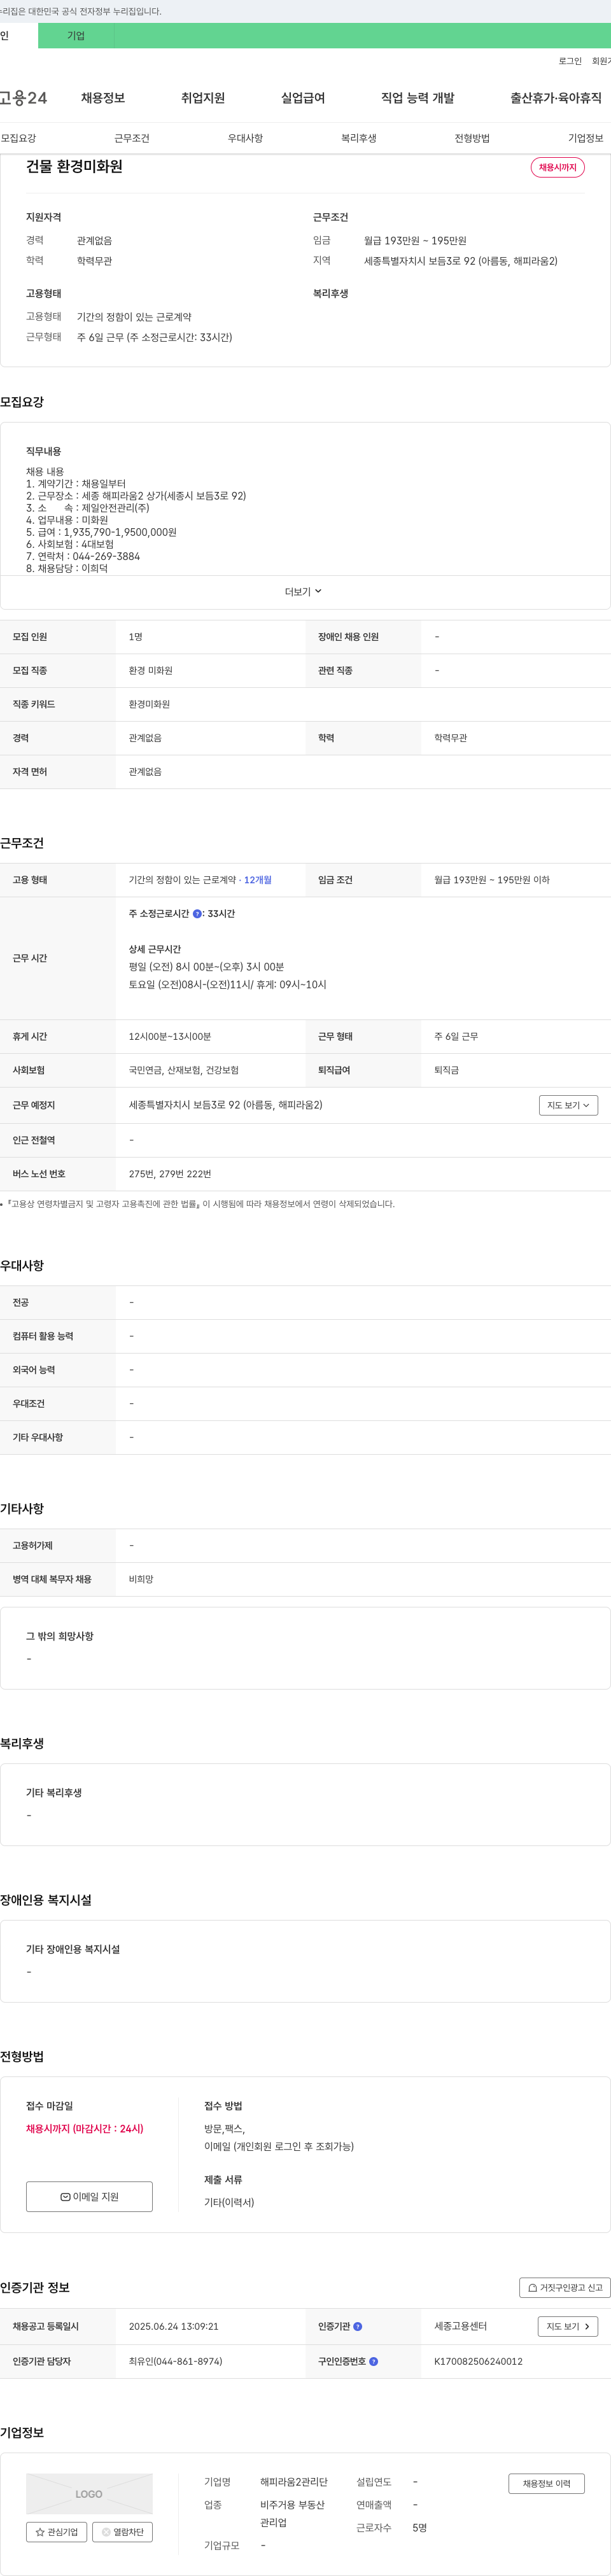Open 지도 보기 next to 세종고용센터
Image resolution: width=611 pixels, height=2576 pixels.
(568, 2327)
